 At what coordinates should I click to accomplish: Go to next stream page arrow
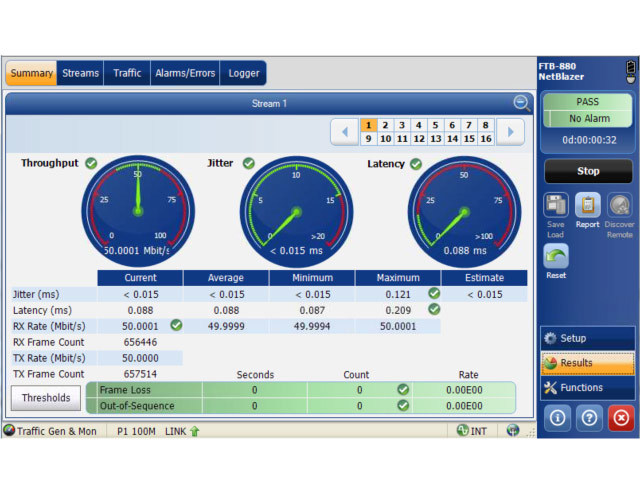tap(510, 132)
